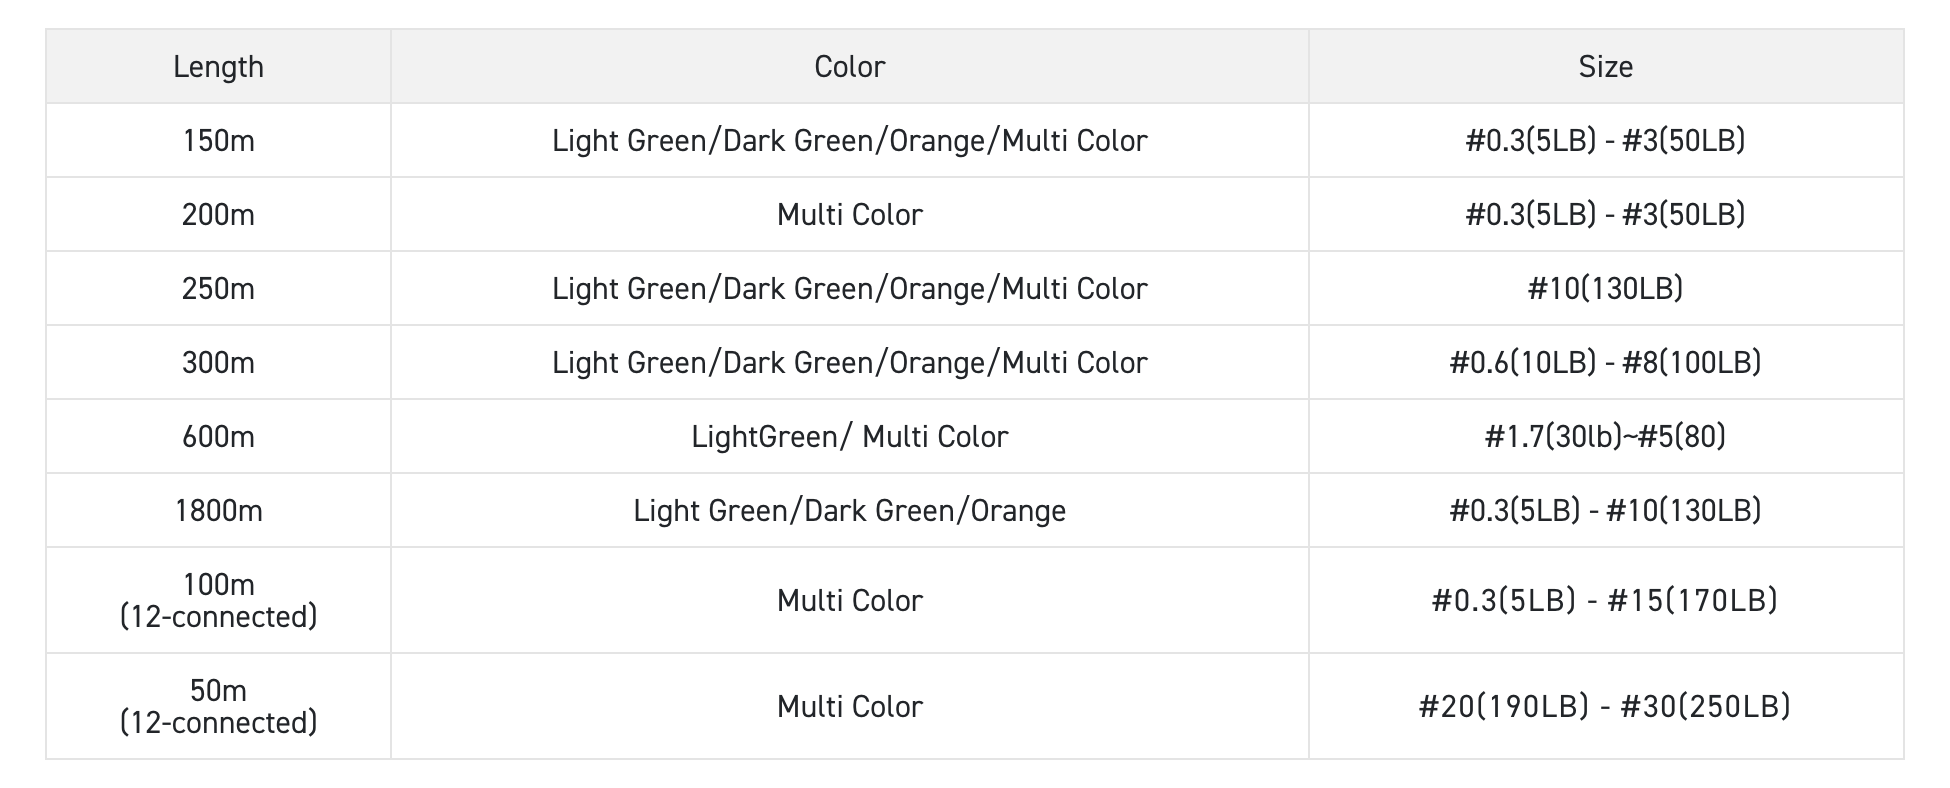Select the 50m (12-connected) cell

(x=218, y=706)
